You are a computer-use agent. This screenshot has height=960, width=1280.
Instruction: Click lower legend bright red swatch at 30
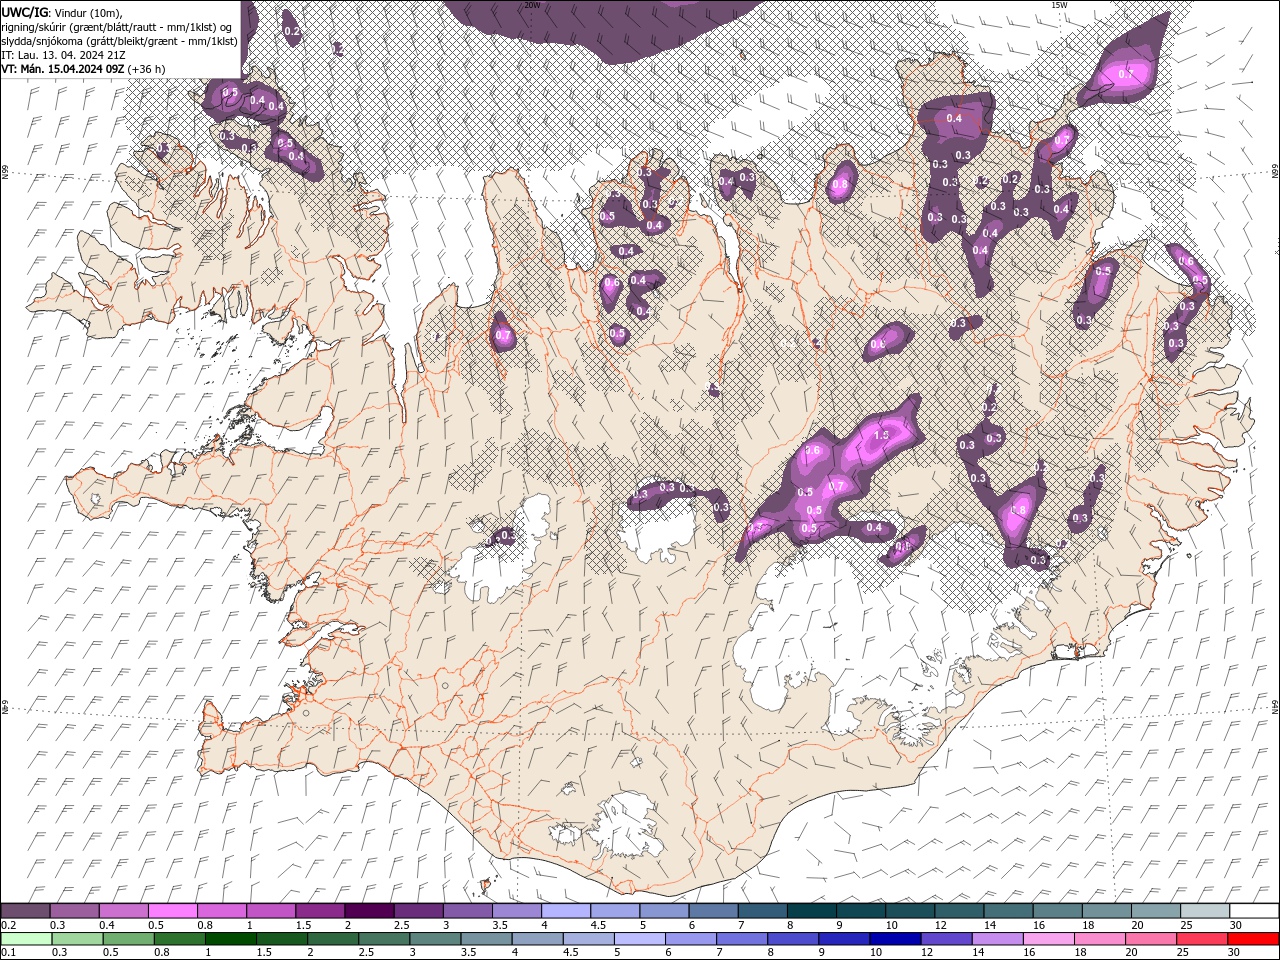[x=1252, y=939]
